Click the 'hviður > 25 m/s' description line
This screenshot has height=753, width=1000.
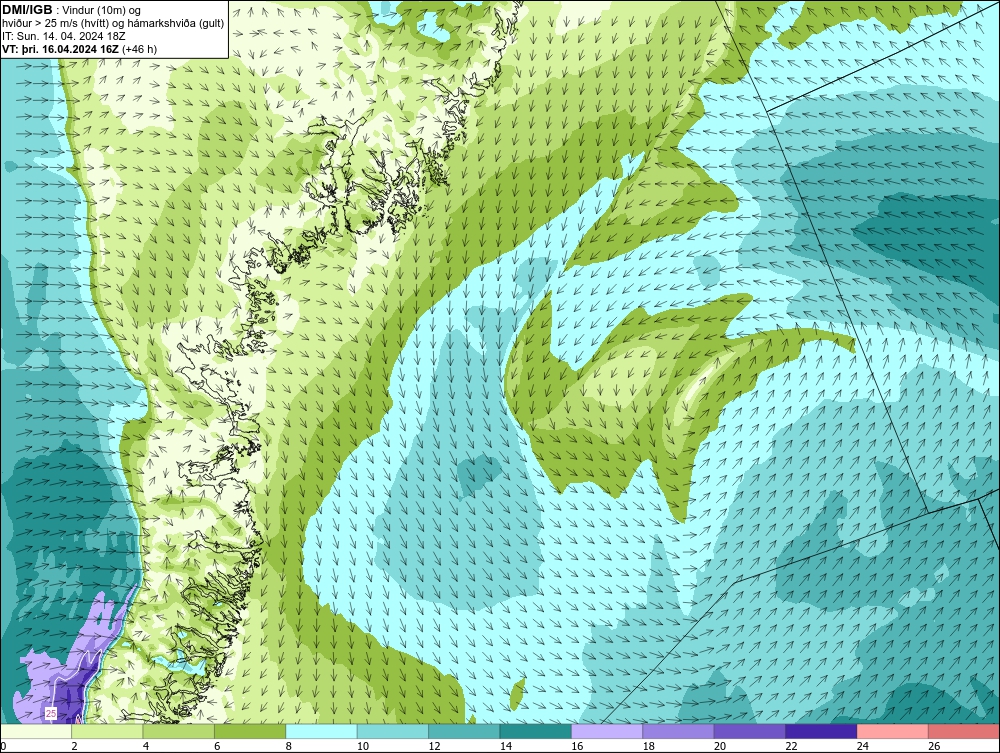click(x=112, y=23)
